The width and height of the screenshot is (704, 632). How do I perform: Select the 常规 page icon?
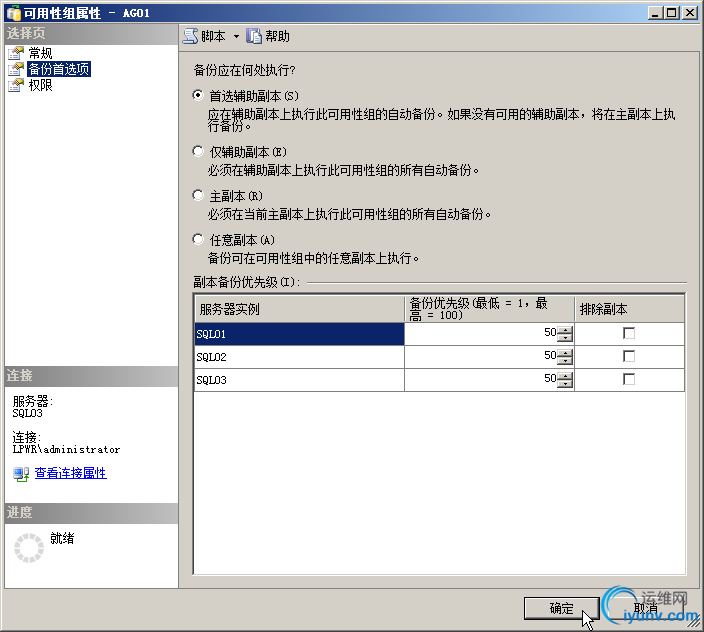(x=16, y=53)
